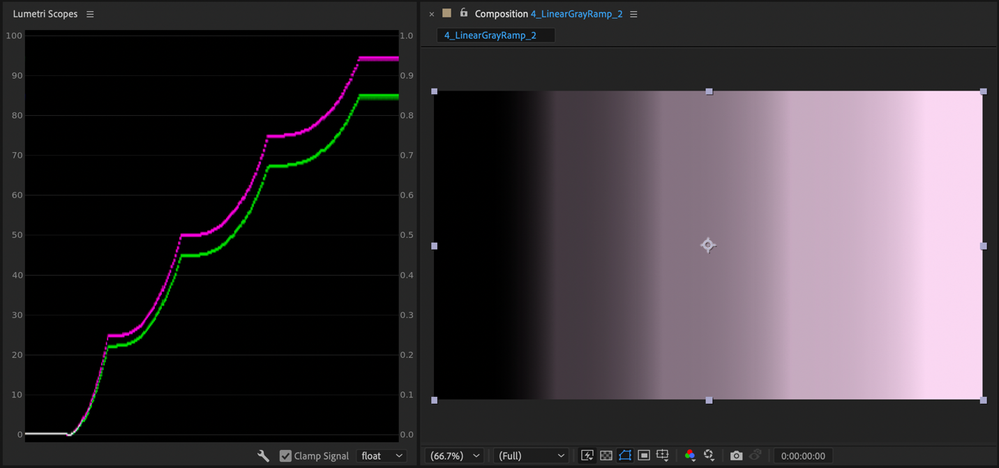Click the layer's top-left corner handle
This screenshot has width=999, height=468.
point(435,92)
